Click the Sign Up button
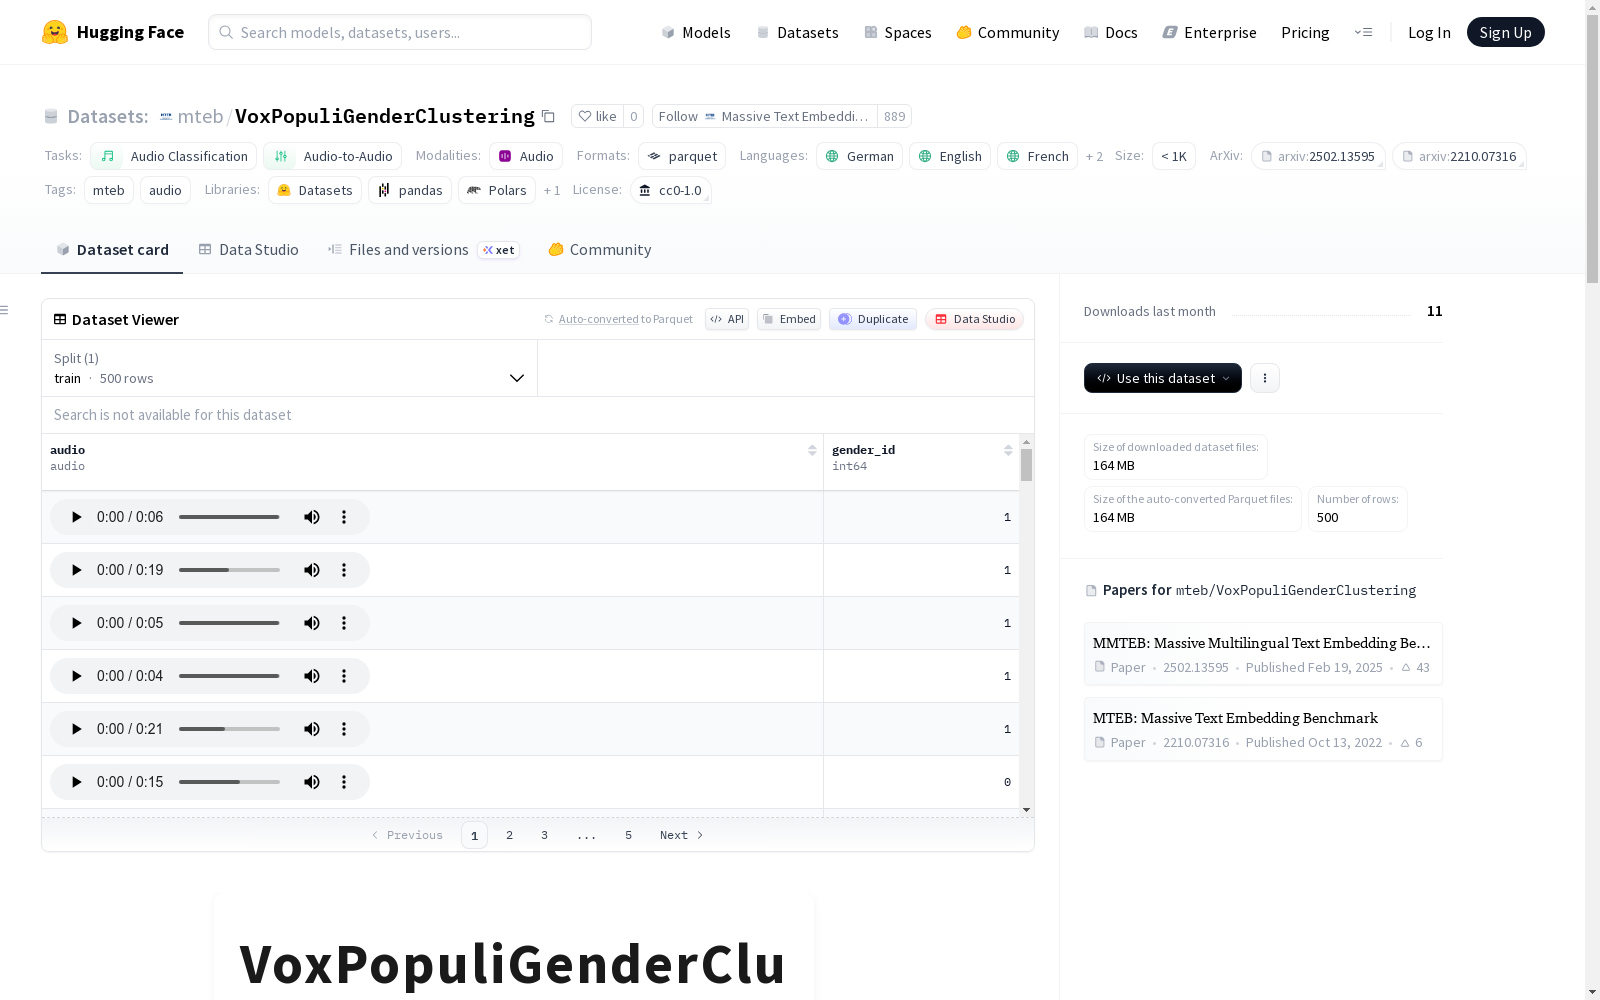Image resolution: width=1600 pixels, height=1000 pixels. 1505,32
